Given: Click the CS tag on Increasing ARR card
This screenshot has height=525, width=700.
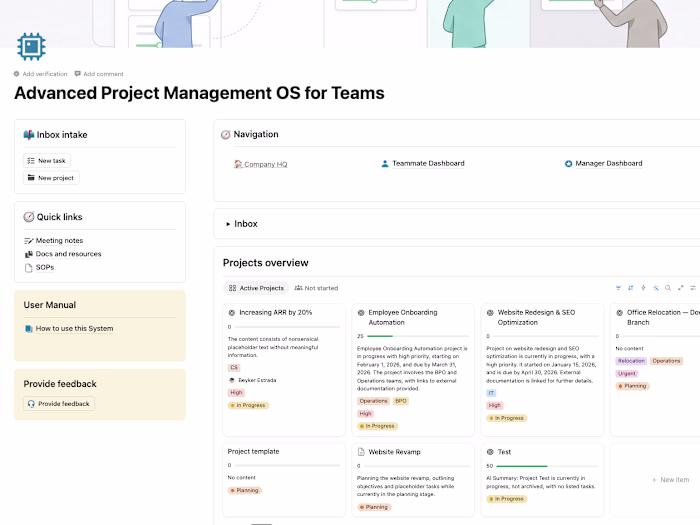Looking at the screenshot, I should click(234, 367).
